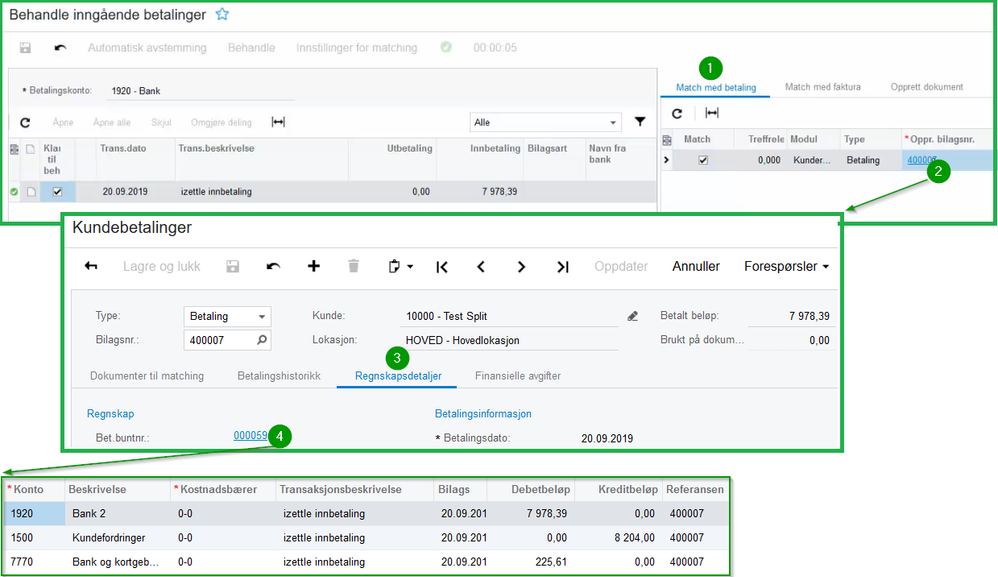Open batch number link 000059
Image resolution: width=998 pixels, height=577 pixels.
tap(250, 435)
